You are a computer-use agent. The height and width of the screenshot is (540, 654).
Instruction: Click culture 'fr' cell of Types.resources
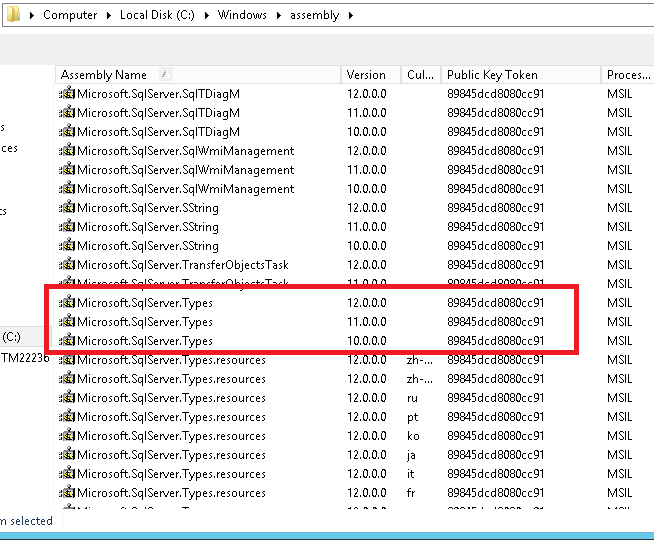411,493
